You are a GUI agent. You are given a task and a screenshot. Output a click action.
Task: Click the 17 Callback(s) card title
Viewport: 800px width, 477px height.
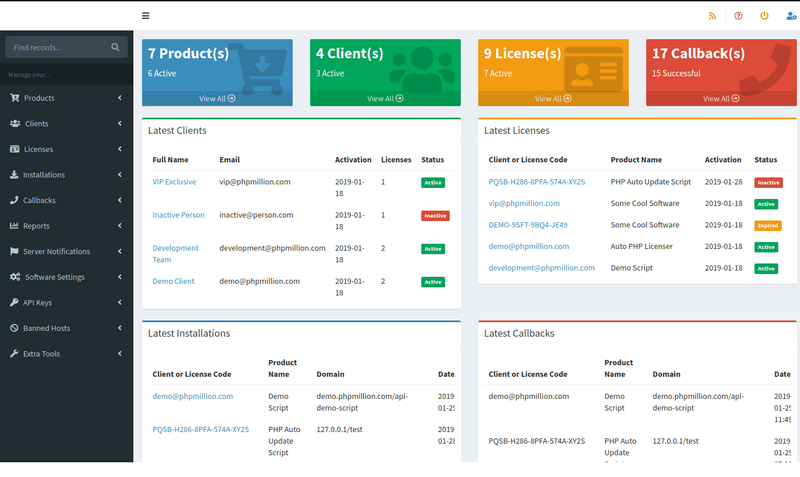[x=698, y=54]
